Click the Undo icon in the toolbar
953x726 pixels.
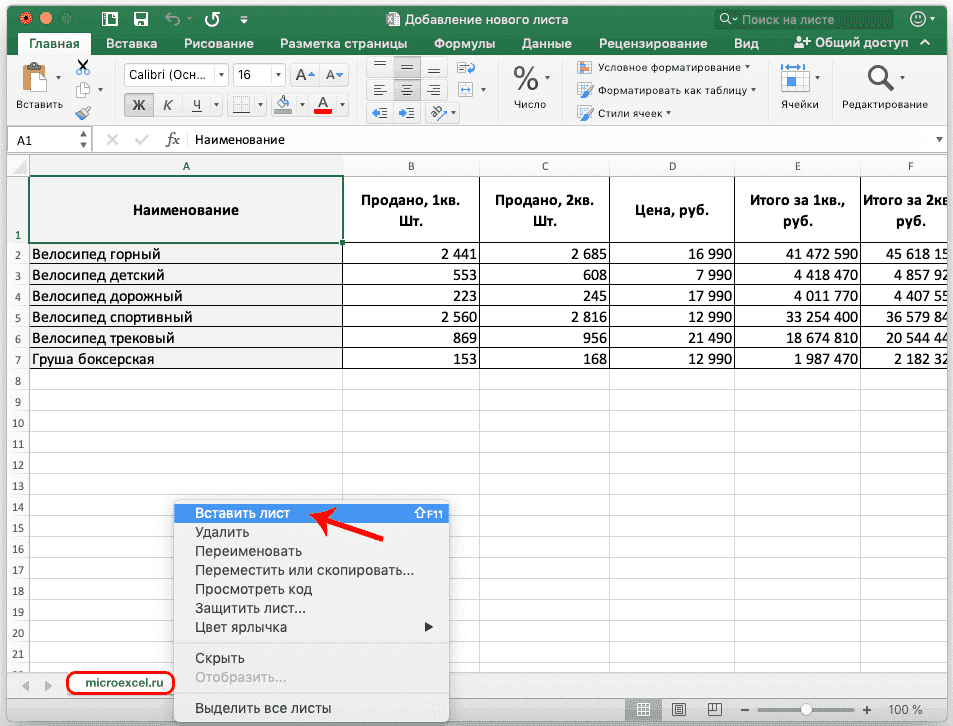tap(172, 18)
